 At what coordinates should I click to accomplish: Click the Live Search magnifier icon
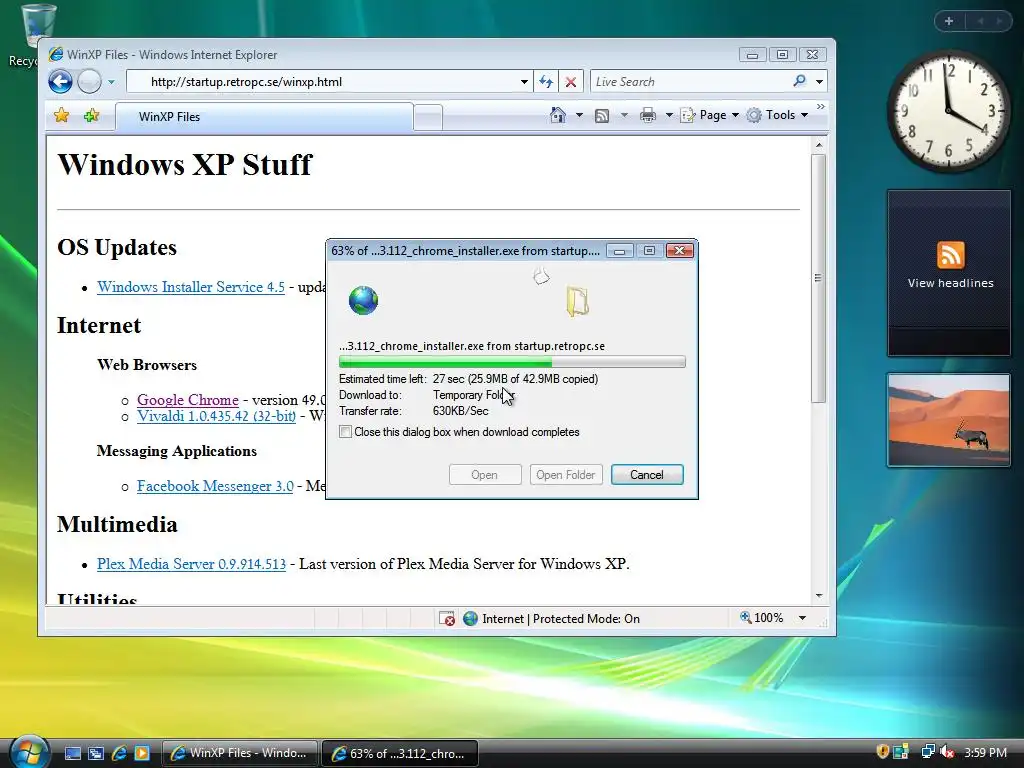point(799,81)
